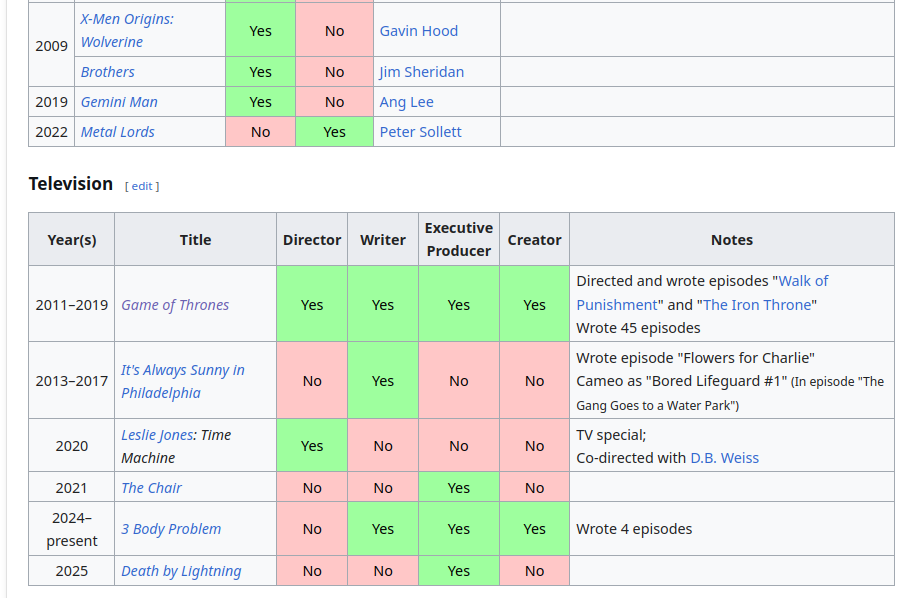Screen dimensions: 904x598
Task: Select Leslie Jones Director Yes cell
Action: [312, 446]
